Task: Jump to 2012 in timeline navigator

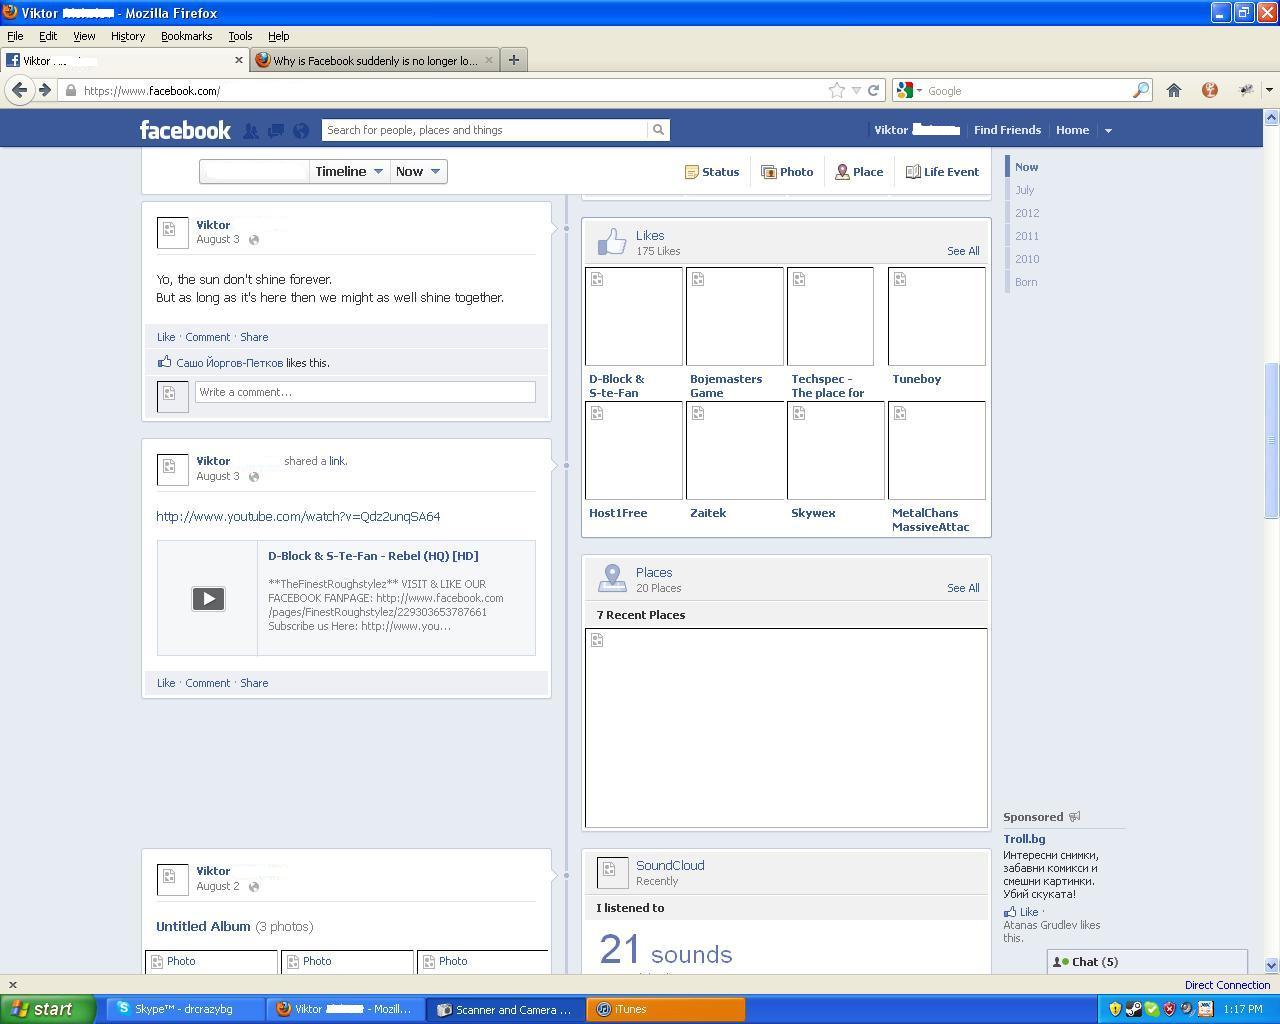Action: pos(1027,213)
